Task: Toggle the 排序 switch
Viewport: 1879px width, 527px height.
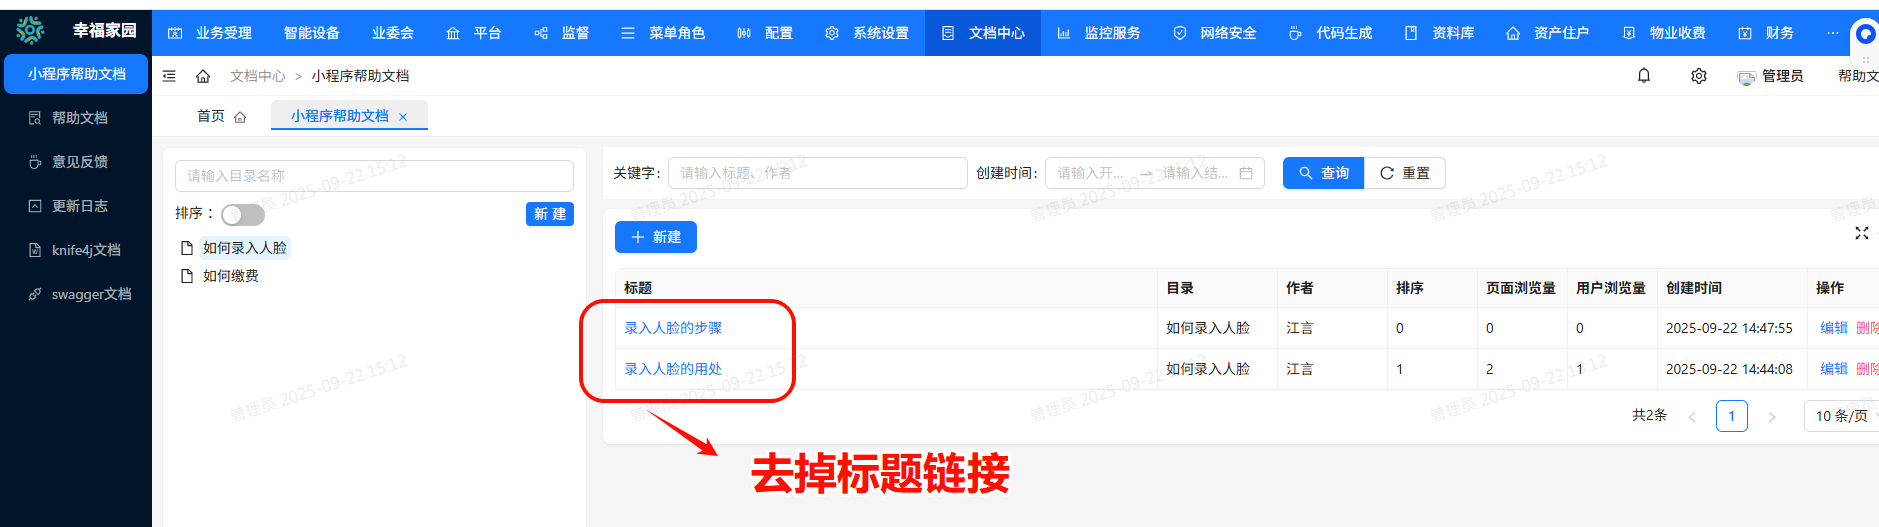Action: point(242,215)
